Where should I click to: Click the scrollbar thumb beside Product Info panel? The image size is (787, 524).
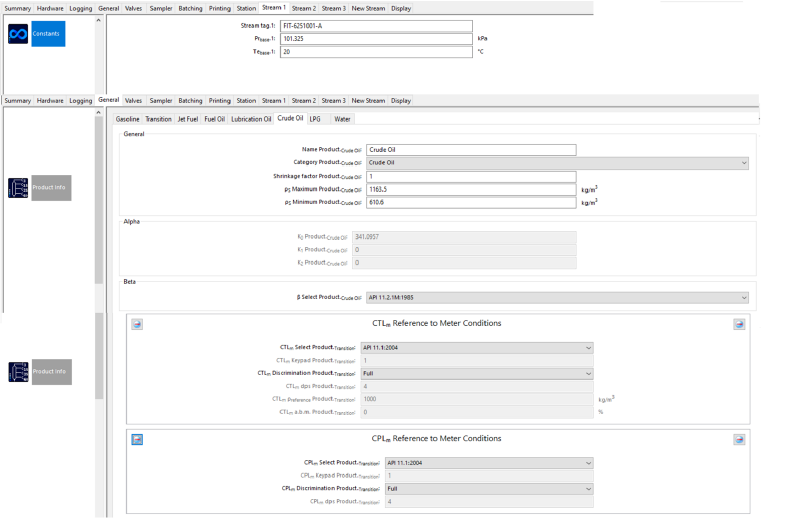(99, 201)
